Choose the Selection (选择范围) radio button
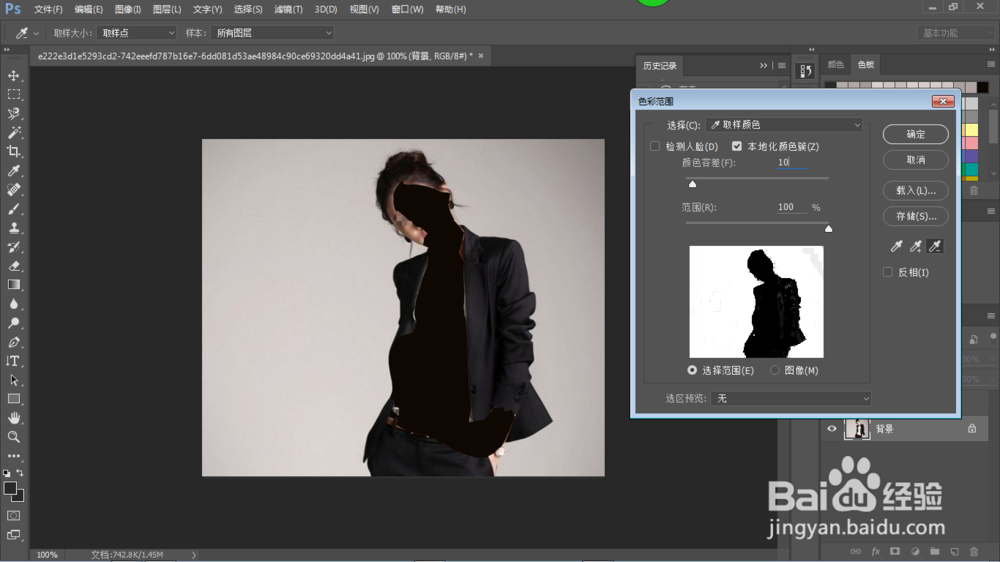Viewport: 1000px width, 562px height. [x=692, y=370]
